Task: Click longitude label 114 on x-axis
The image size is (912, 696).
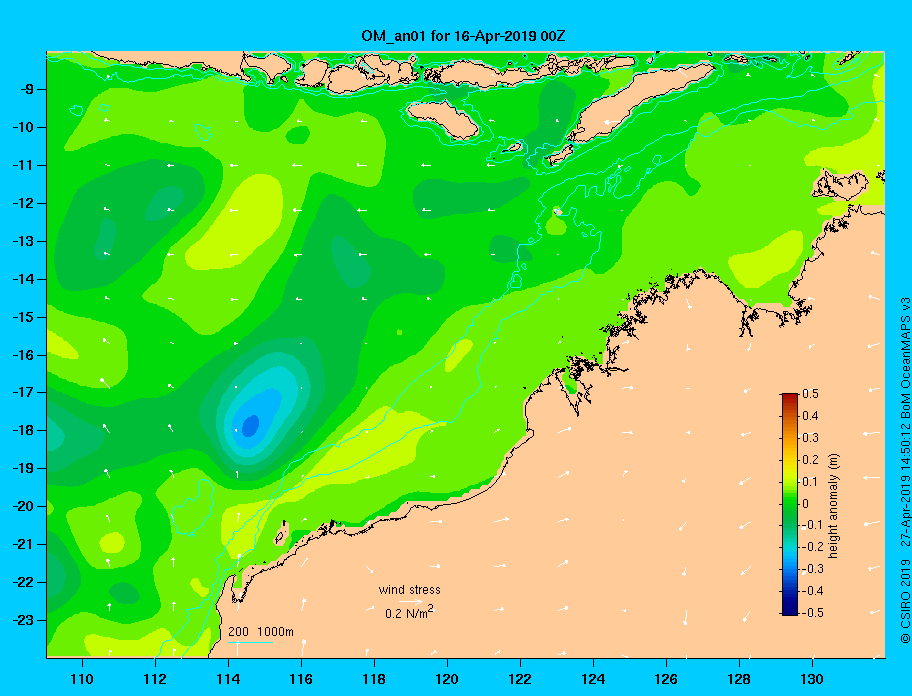Action: coord(228,679)
